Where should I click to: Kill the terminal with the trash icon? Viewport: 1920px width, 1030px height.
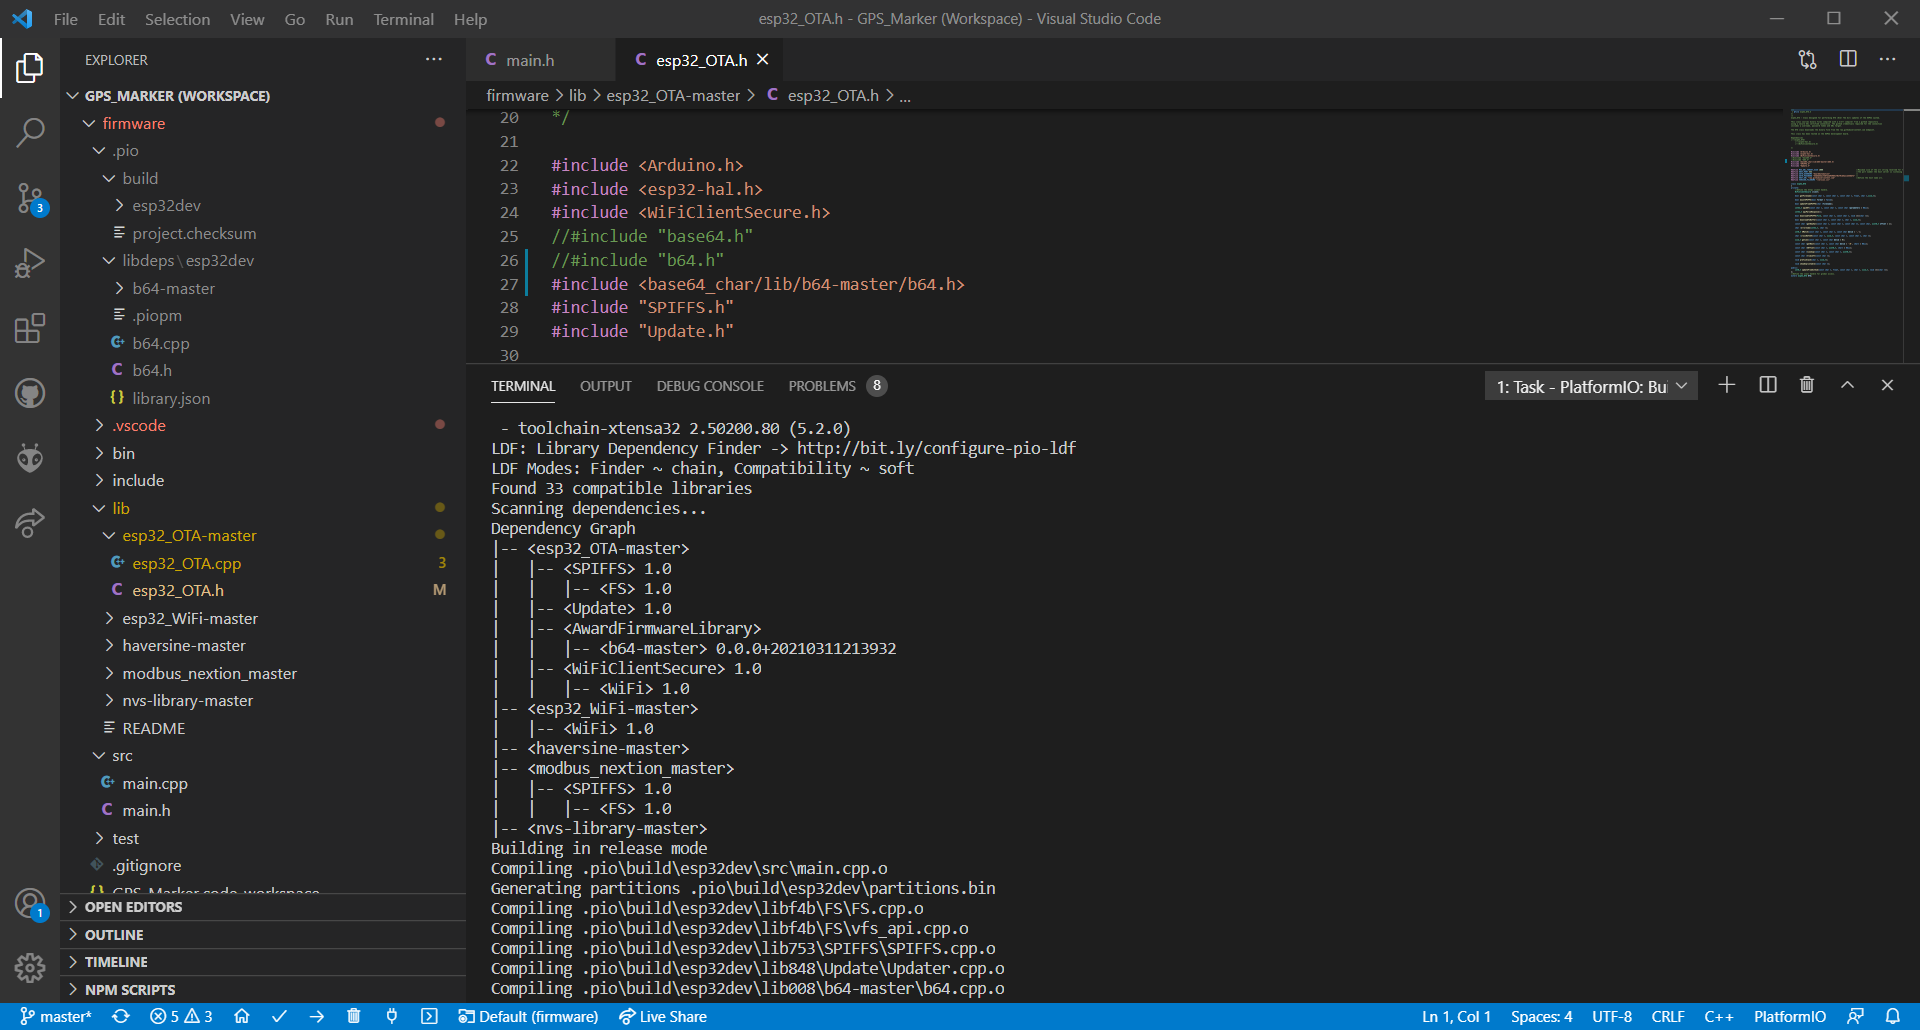(1806, 385)
